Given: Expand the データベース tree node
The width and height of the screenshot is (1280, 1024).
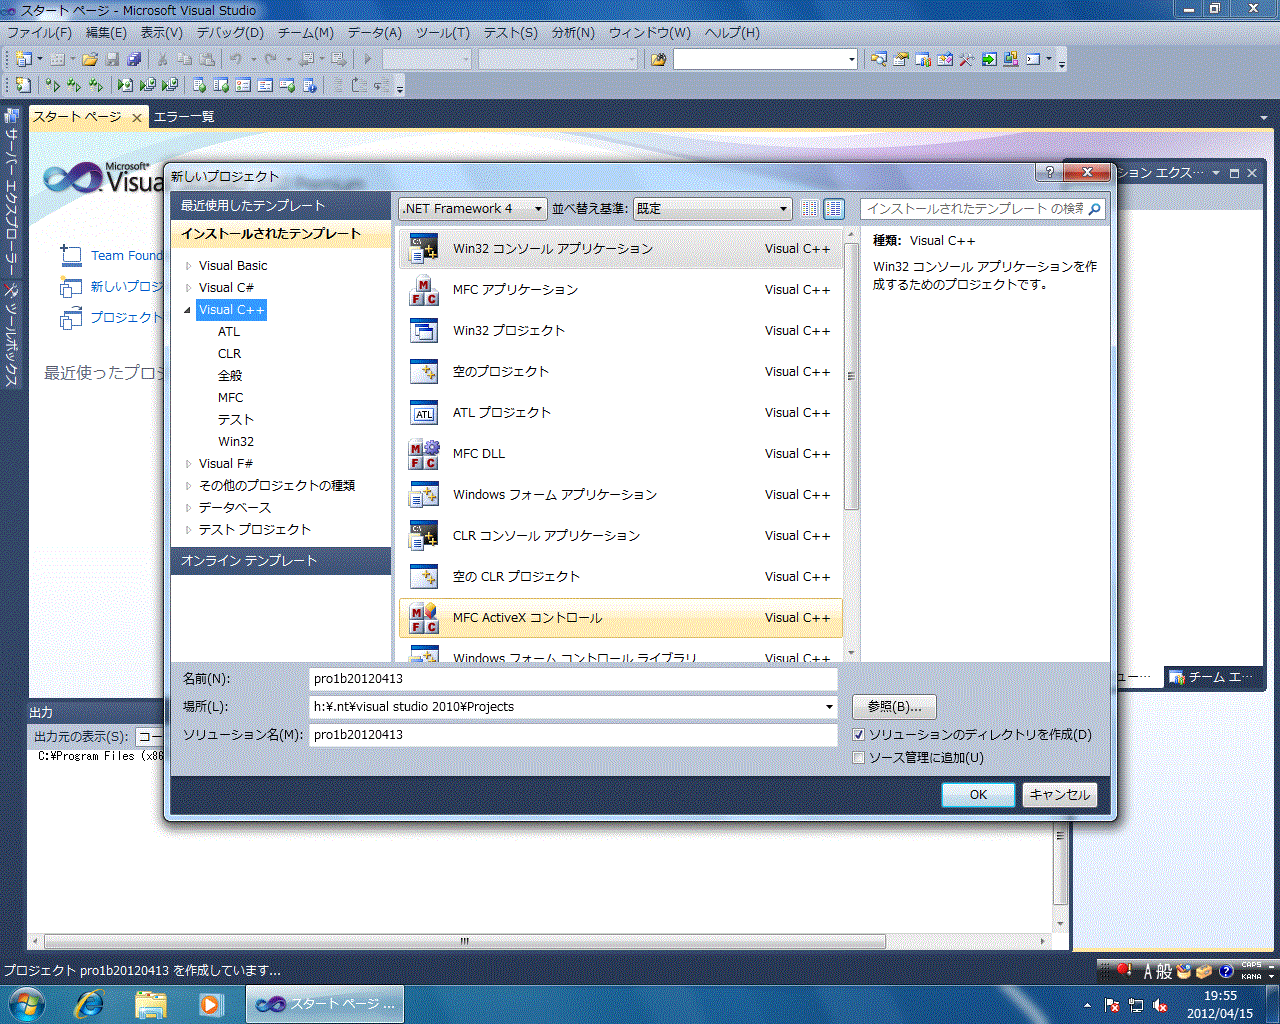Looking at the screenshot, I should tap(188, 508).
